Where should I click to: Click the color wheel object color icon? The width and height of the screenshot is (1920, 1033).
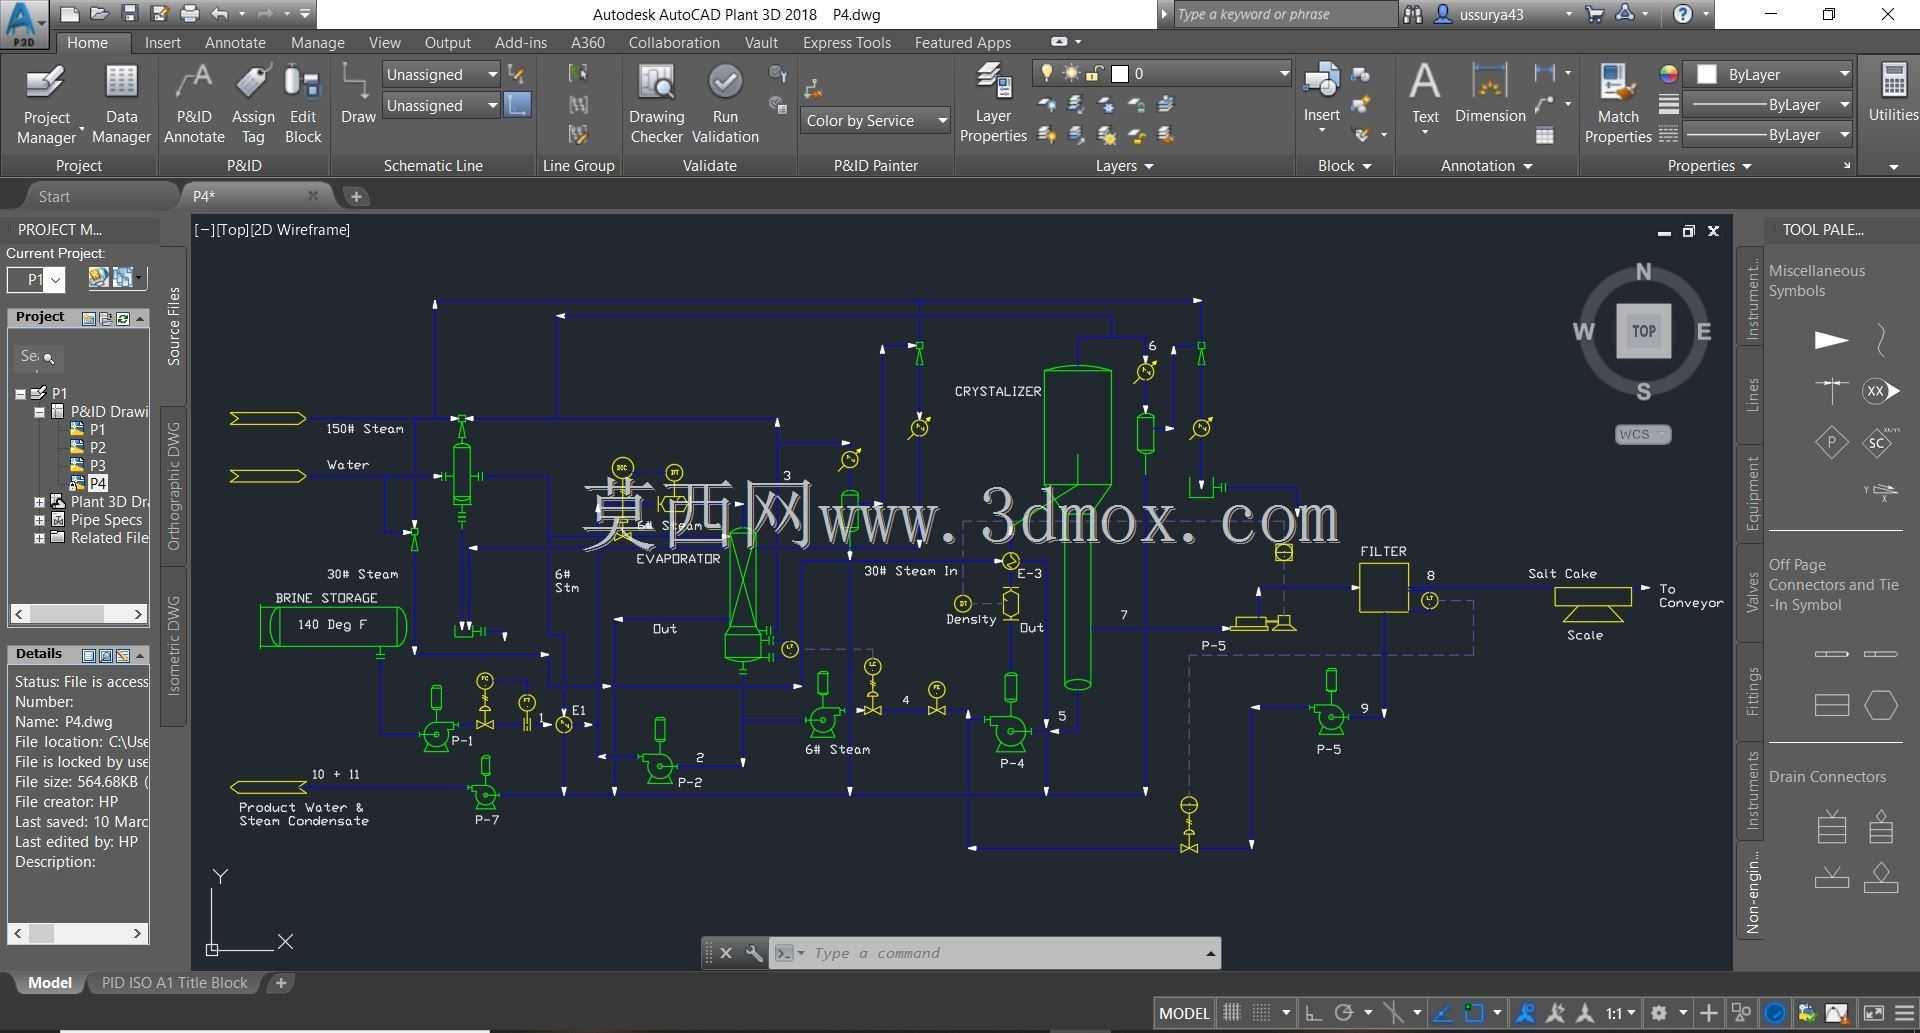tap(1667, 74)
